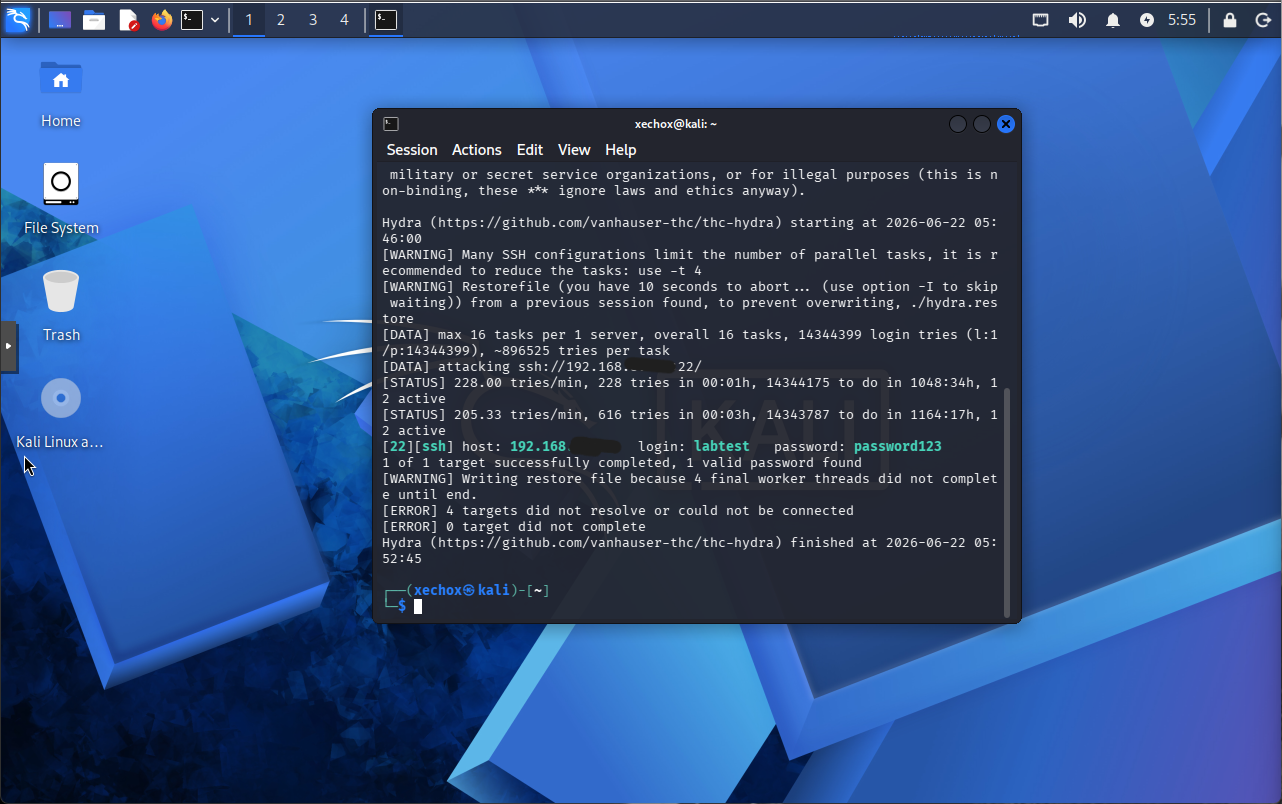Select the Trash desktop icon
The image size is (1282, 804).
coord(61,307)
